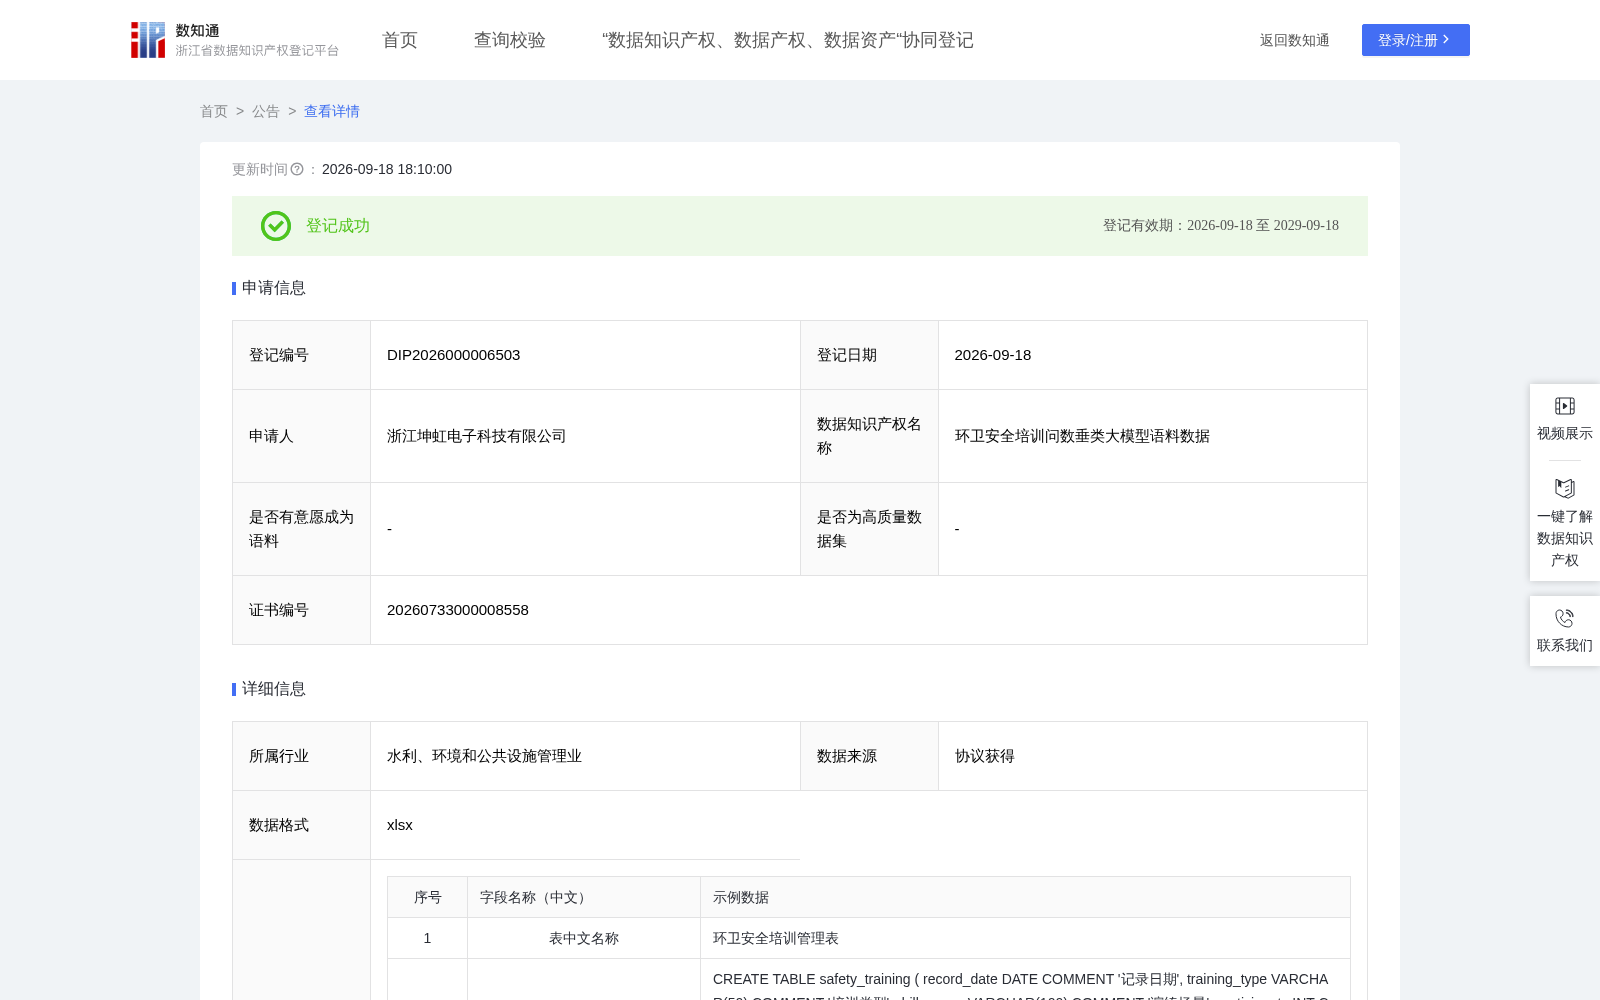Select the registration date 2026-09-18 cell
Screen dimensions: 1600x1000
point(1153,355)
